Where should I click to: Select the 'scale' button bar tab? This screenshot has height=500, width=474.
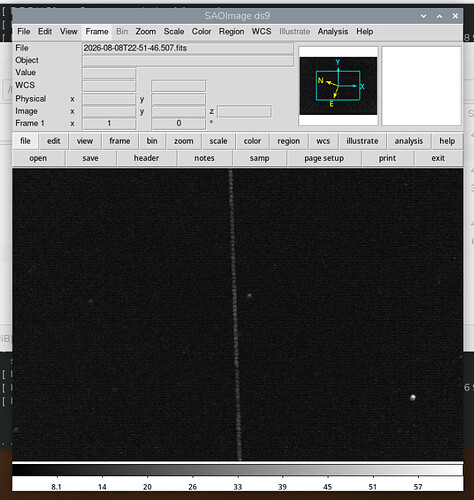click(218, 141)
